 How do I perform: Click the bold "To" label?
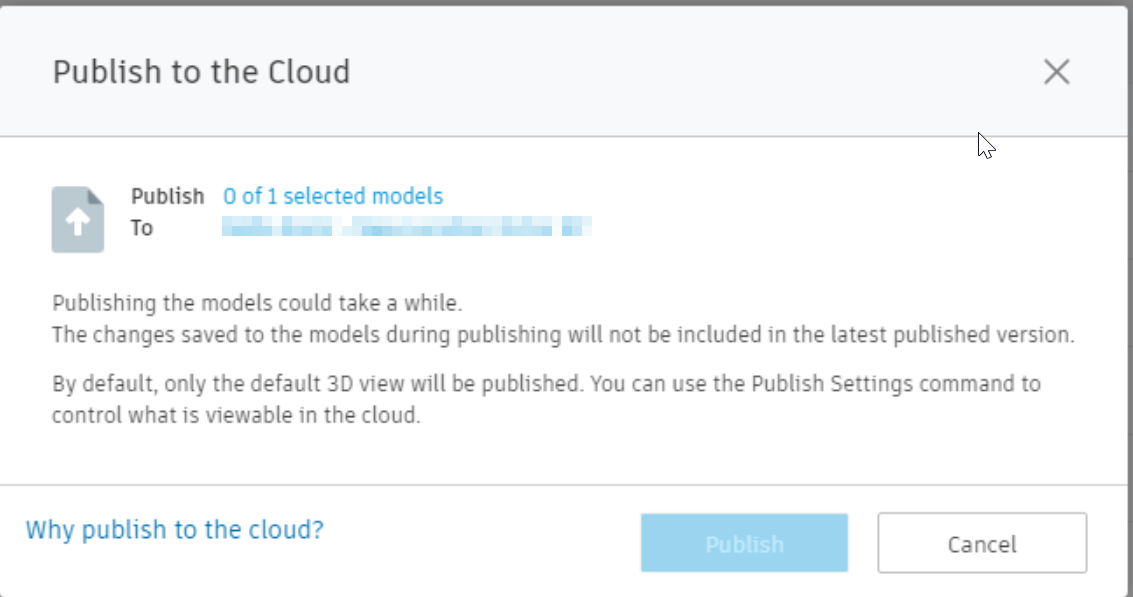pos(142,228)
